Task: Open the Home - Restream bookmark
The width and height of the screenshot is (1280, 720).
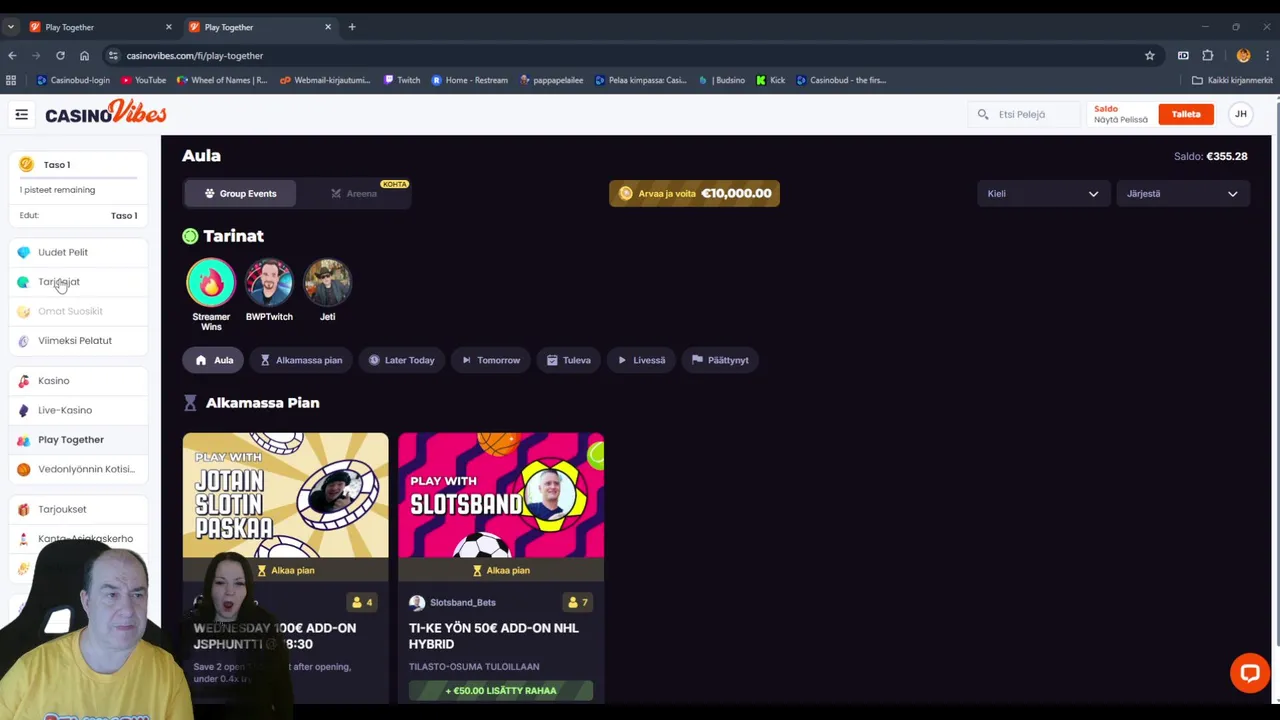Action: point(469,80)
